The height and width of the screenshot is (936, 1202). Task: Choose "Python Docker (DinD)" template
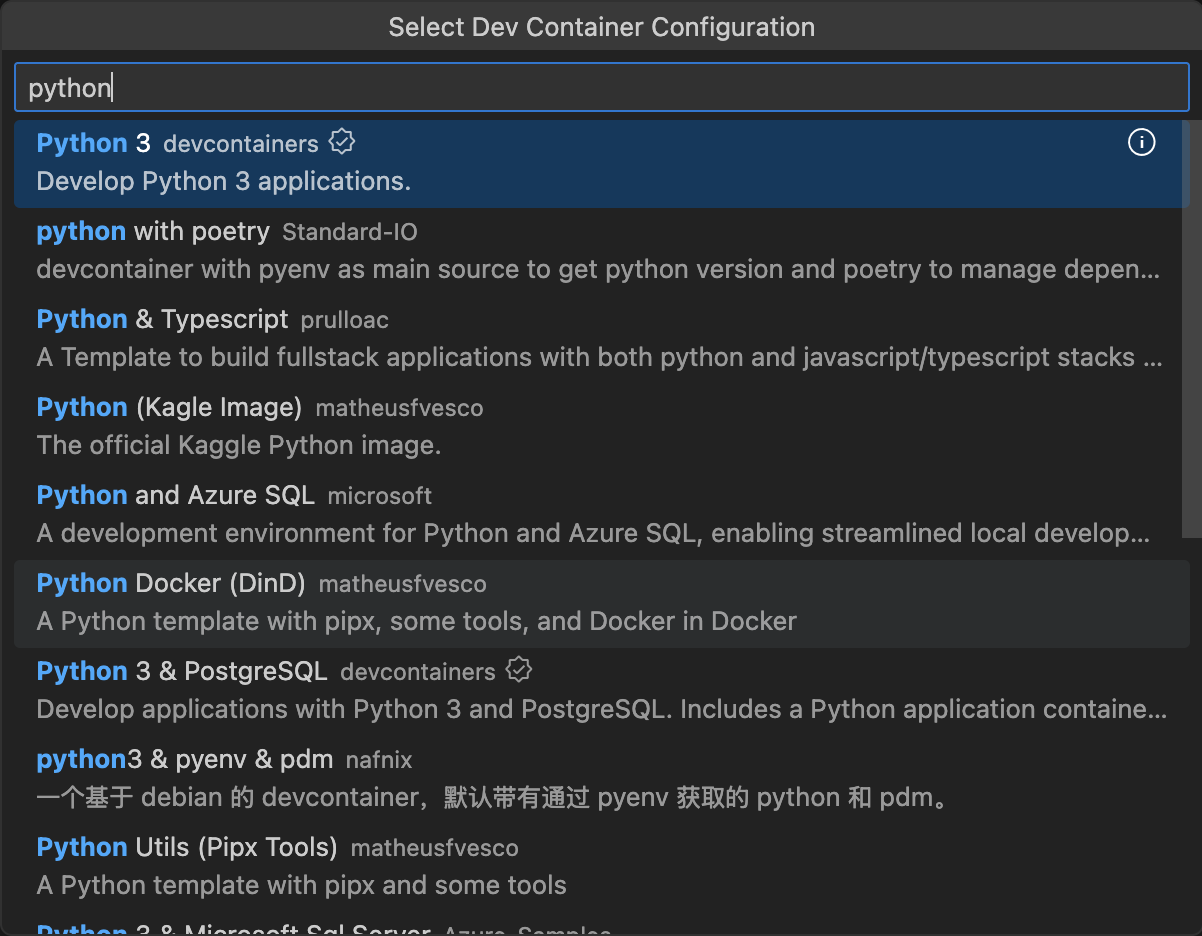point(601,603)
